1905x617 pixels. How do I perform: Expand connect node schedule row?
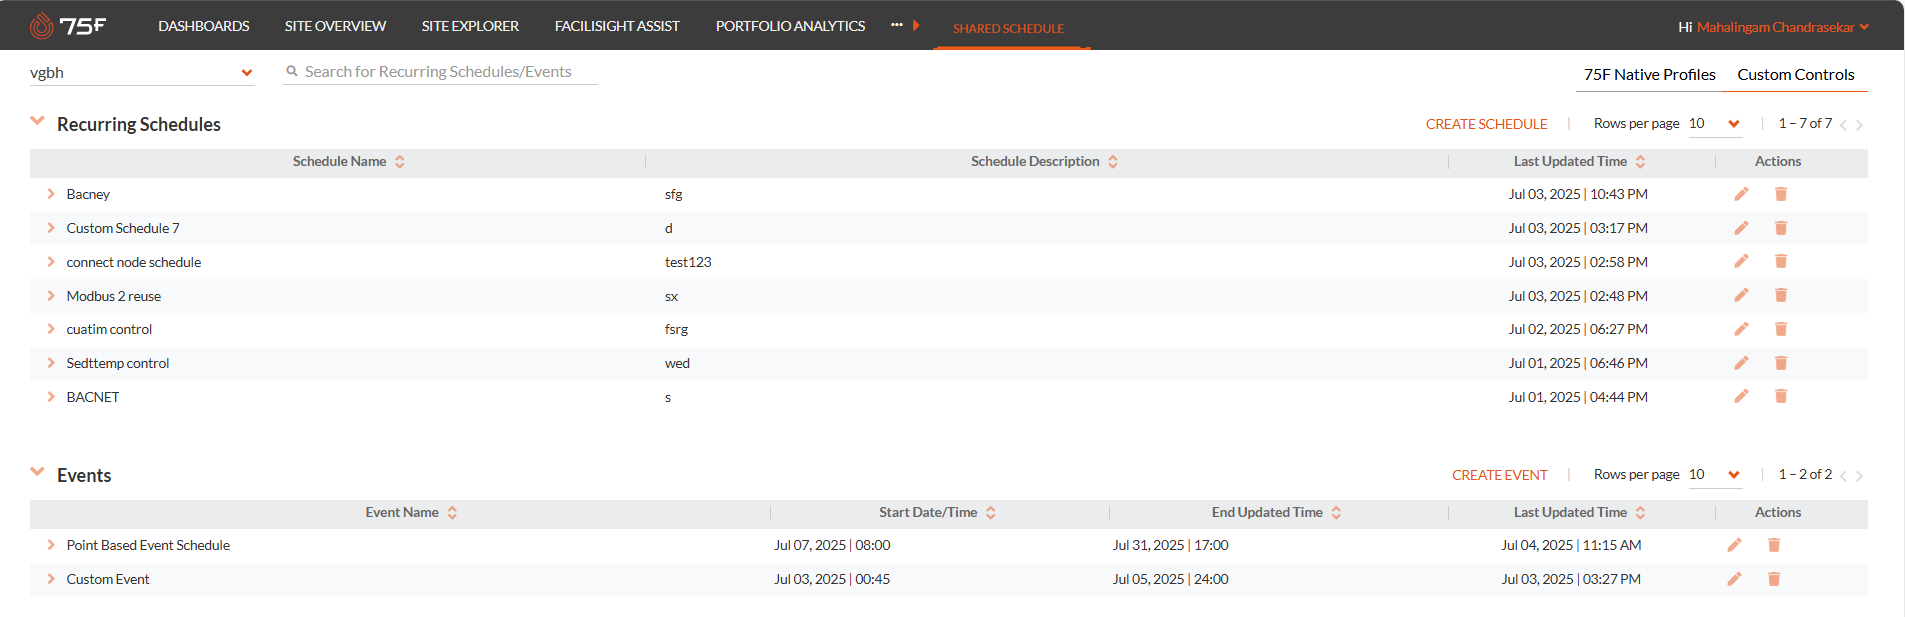(x=51, y=262)
